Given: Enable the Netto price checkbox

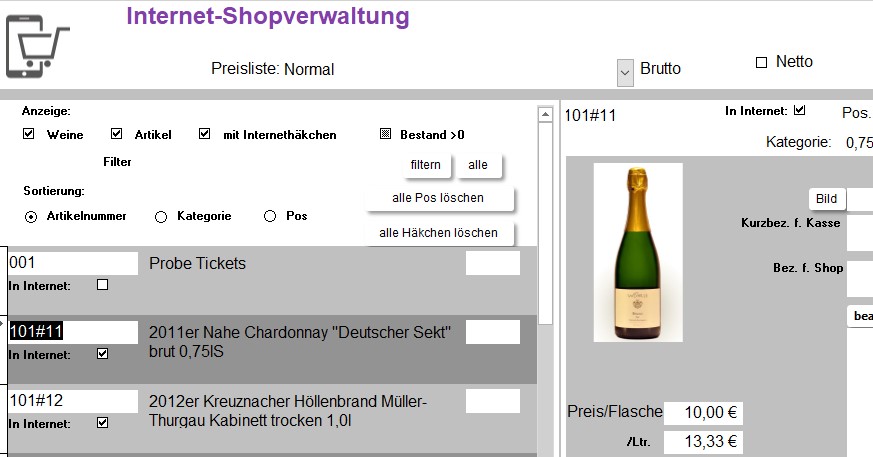Looking at the screenshot, I should (x=761, y=62).
